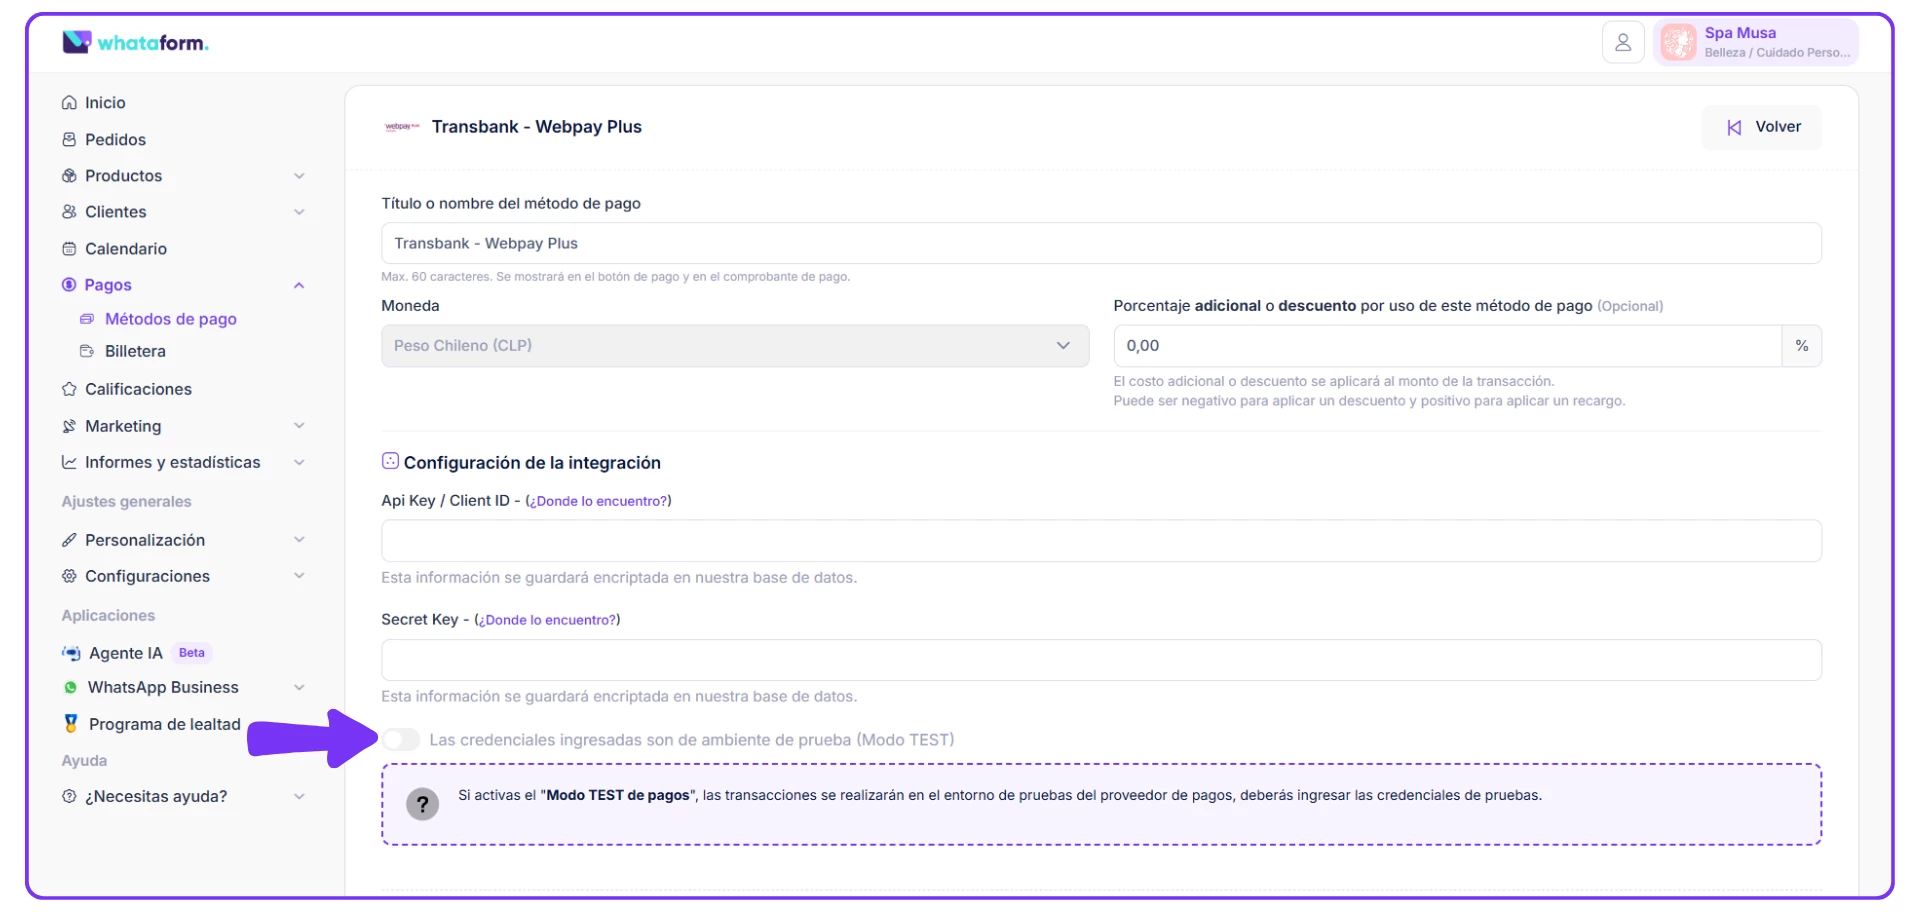
Task: Open the Moneda currency dropdown
Action: (734, 346)
